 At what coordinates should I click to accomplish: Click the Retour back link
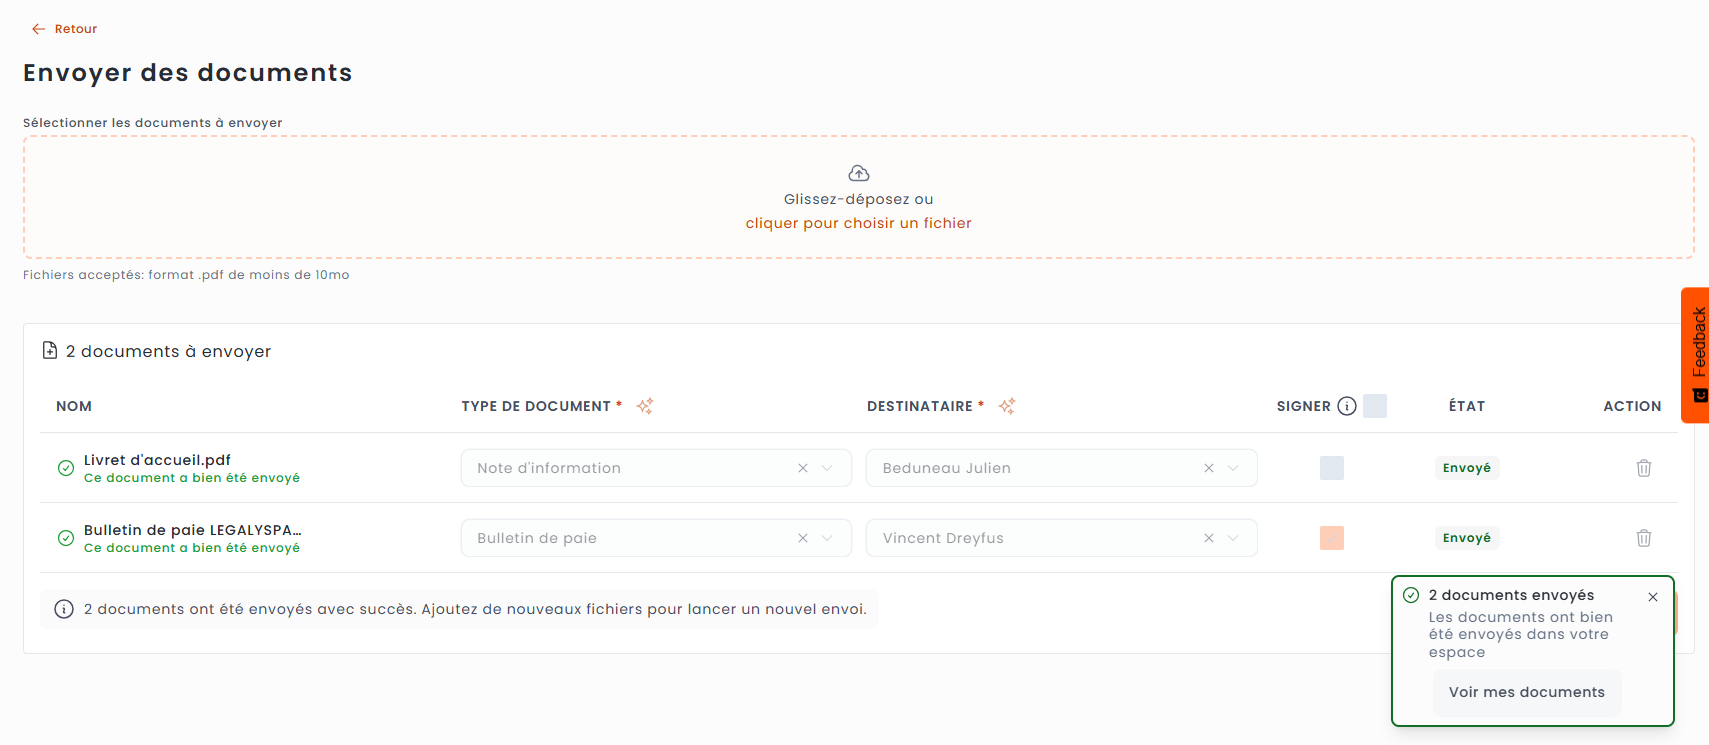coord(65,29)
